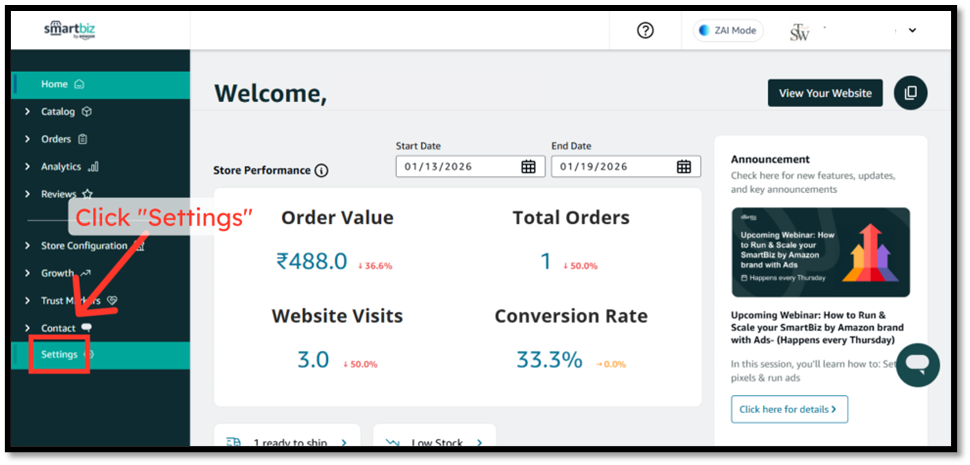Expand the Analytics sidebar section

pyautogui.click(x=61, y=167)
